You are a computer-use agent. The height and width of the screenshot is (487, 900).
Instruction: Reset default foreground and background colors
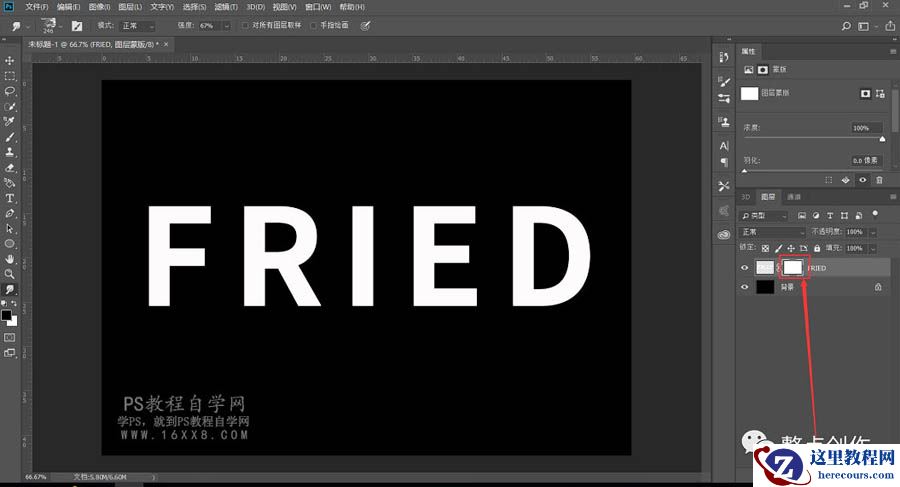click(4, 303)
